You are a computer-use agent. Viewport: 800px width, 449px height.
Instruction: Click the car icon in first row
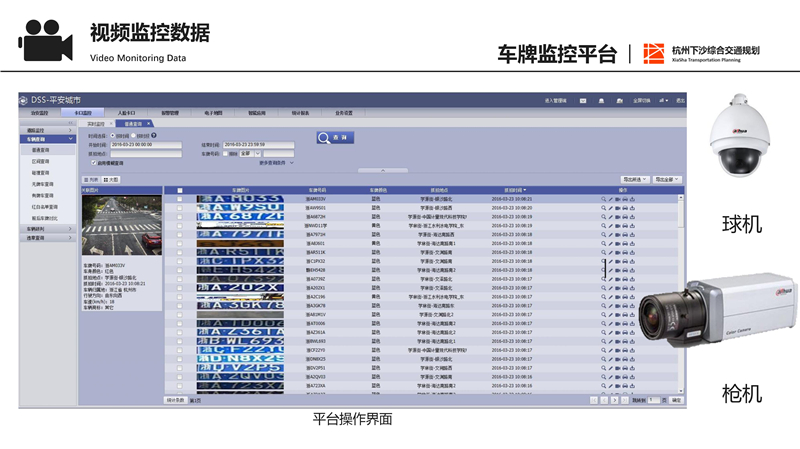pyautogui.click(x=625, y=199)
